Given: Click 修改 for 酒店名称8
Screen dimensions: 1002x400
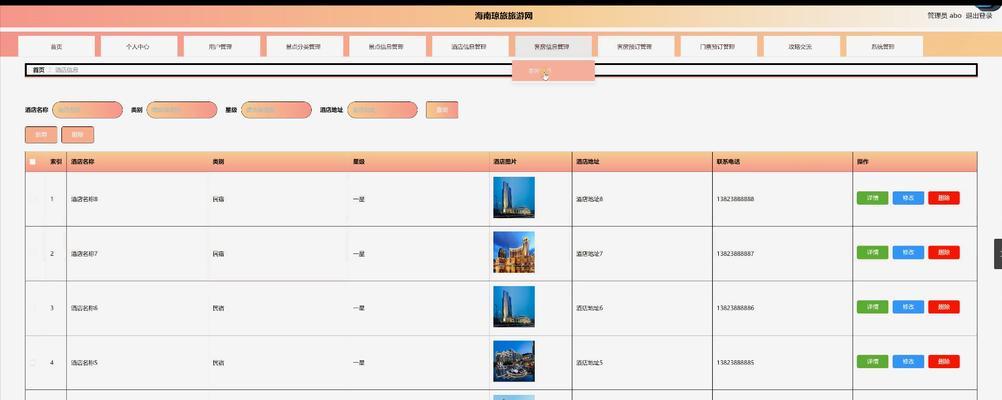Looking at the screenshot, I should [908, 198].
